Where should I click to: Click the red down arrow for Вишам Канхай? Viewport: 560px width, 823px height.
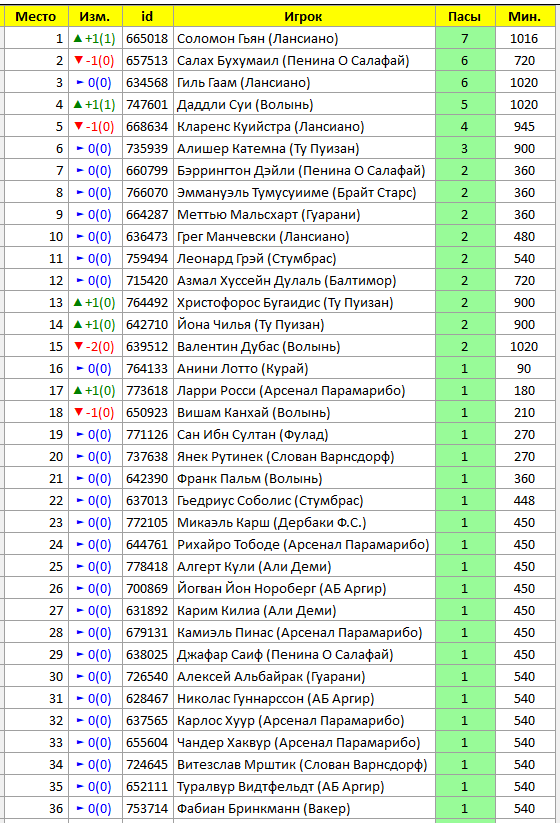pos(78,413)
